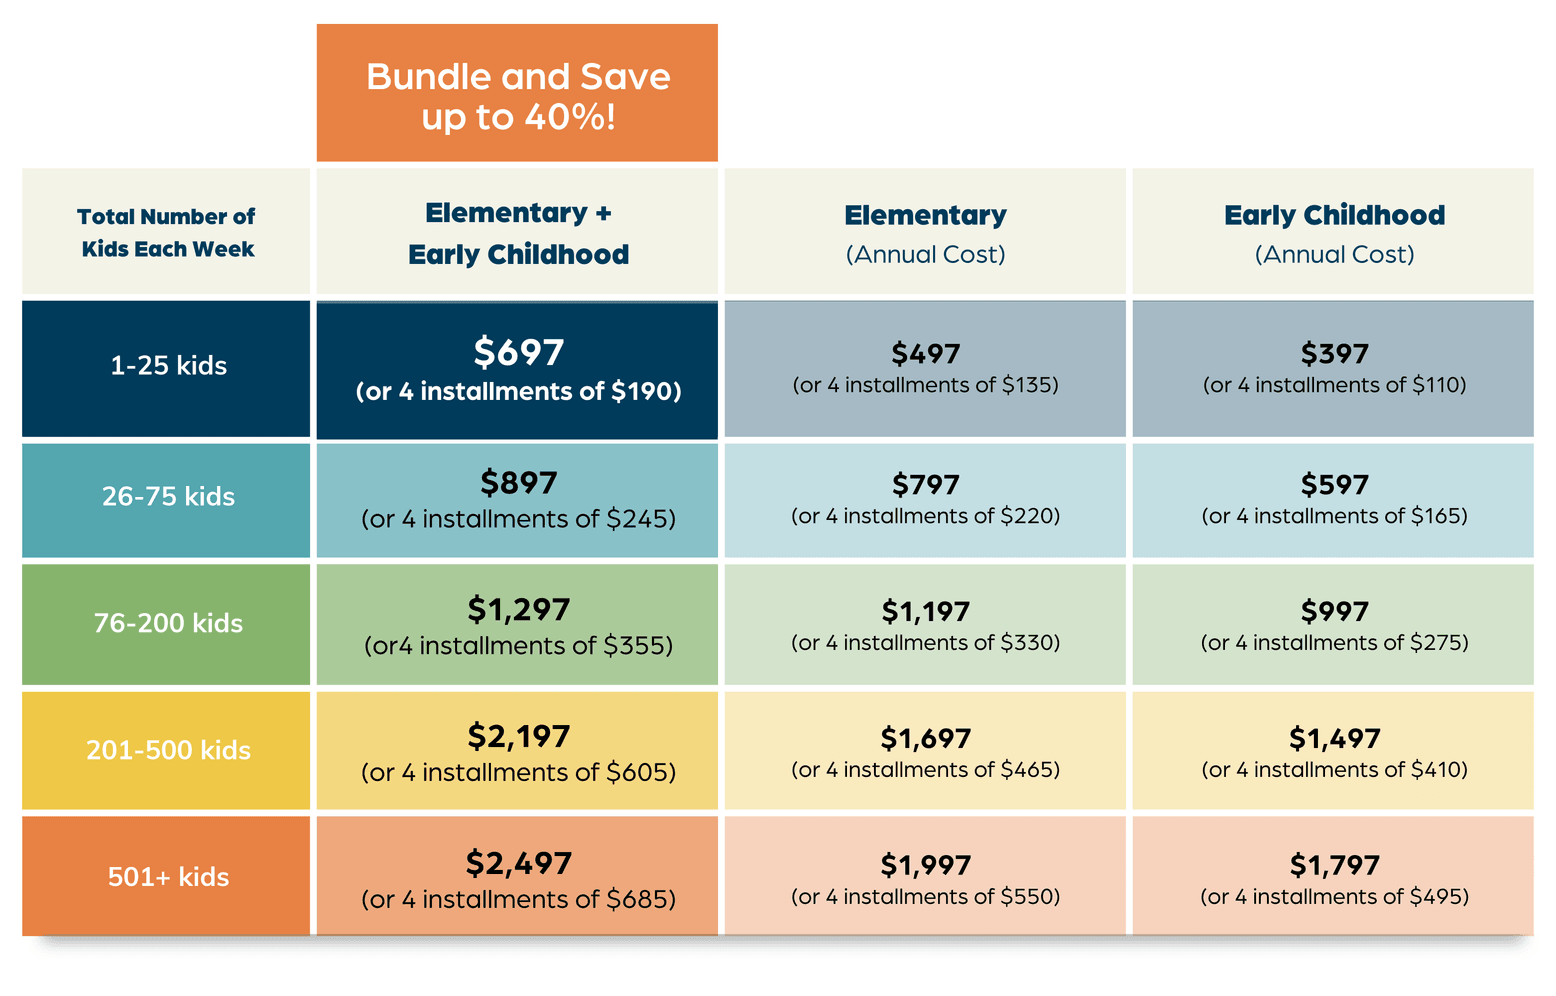
Task: Select the $1,197 Elementary price cell
Action: click(925, 625)
